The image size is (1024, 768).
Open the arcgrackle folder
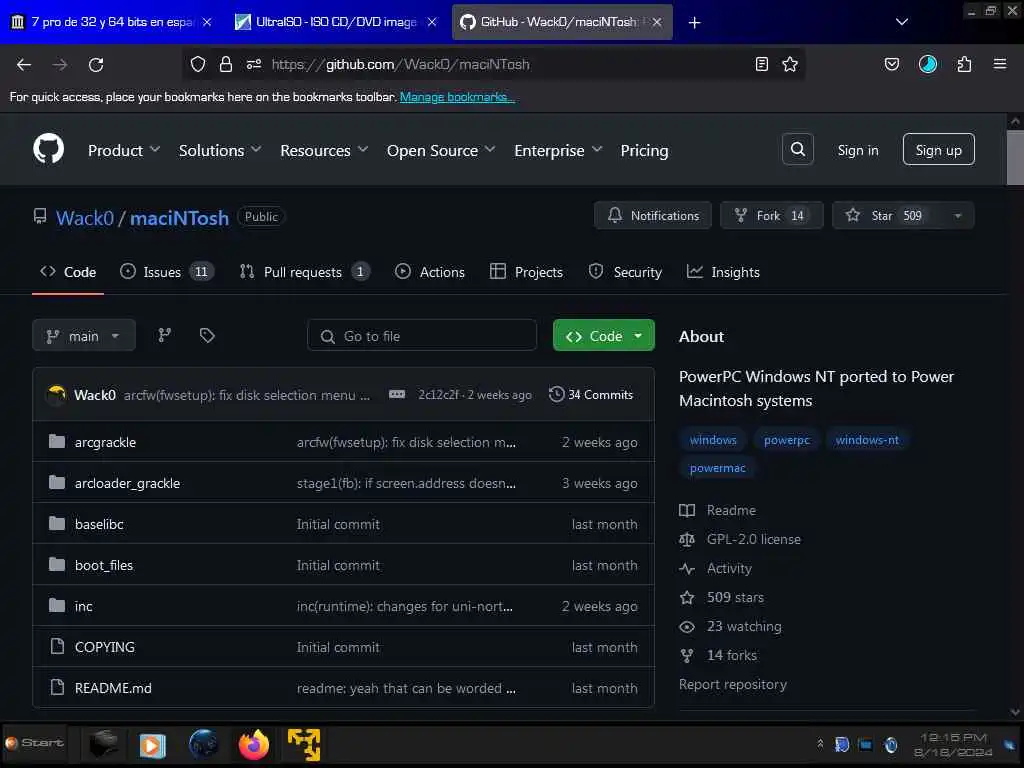tap(105, 442)
